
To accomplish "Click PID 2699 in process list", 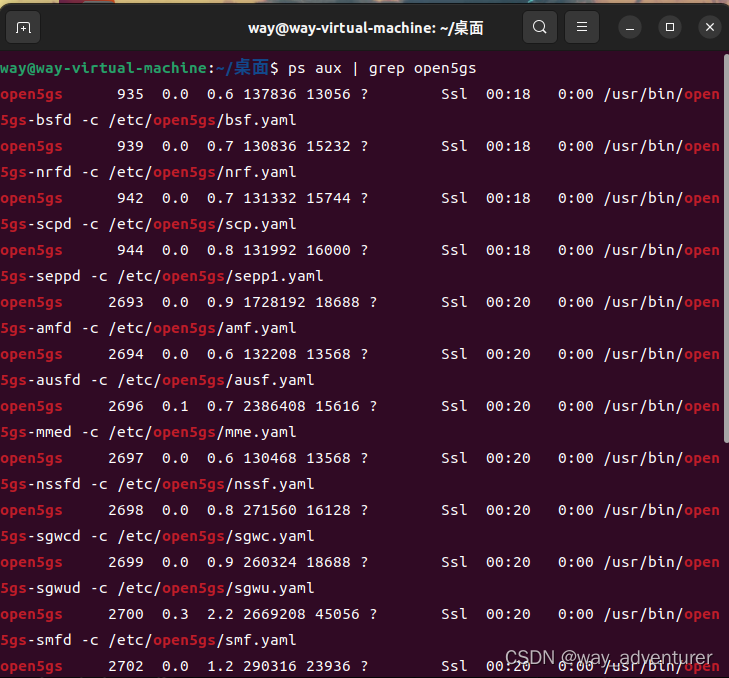I will [126, 563].
